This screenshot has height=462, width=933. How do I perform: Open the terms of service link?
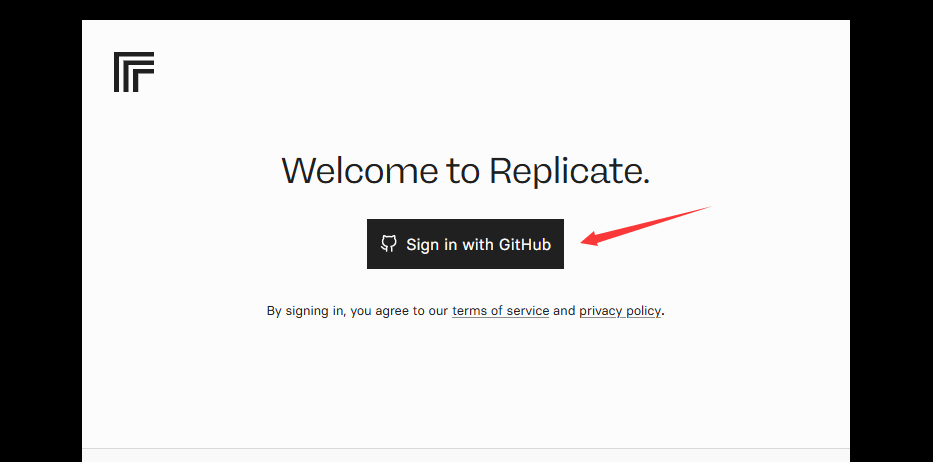(500, 311)
